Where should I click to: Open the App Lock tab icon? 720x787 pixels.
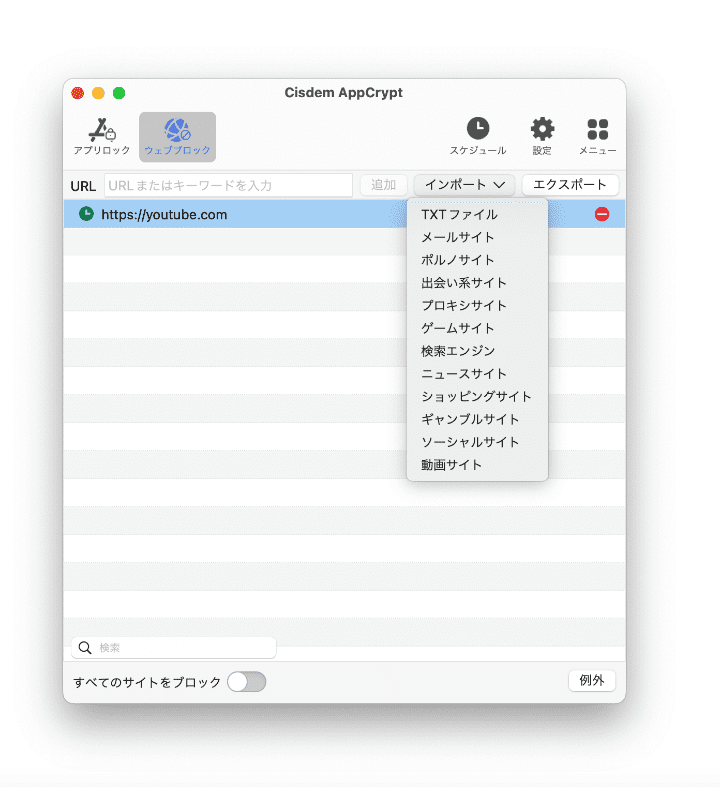pos(102,130)
